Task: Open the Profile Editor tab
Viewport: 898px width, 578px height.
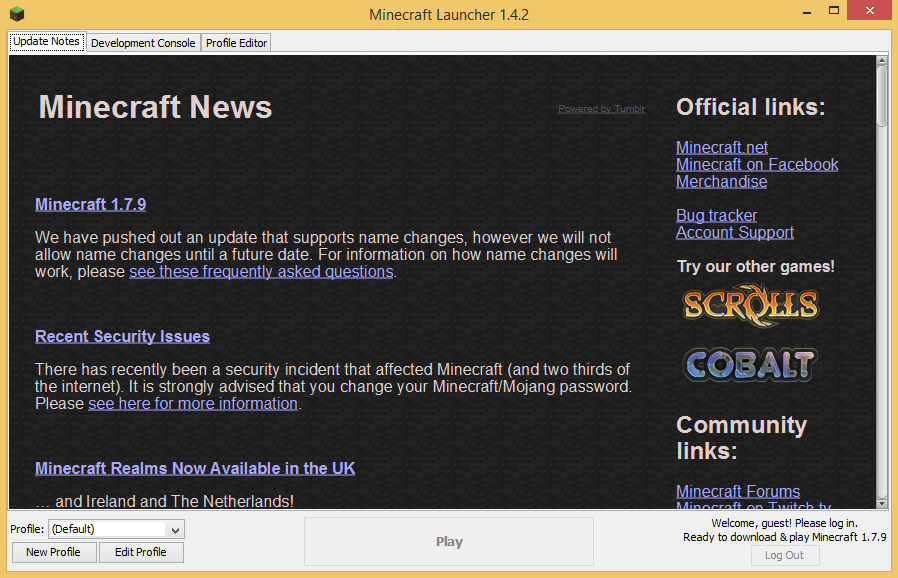Action: [236, 43]
